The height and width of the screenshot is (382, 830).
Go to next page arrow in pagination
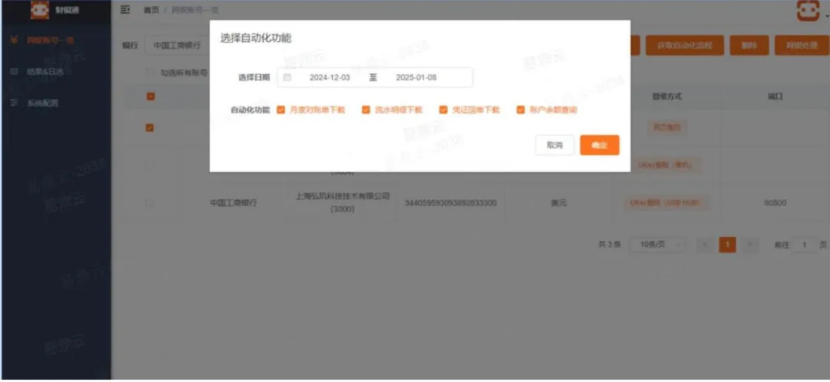coord(750,245)
